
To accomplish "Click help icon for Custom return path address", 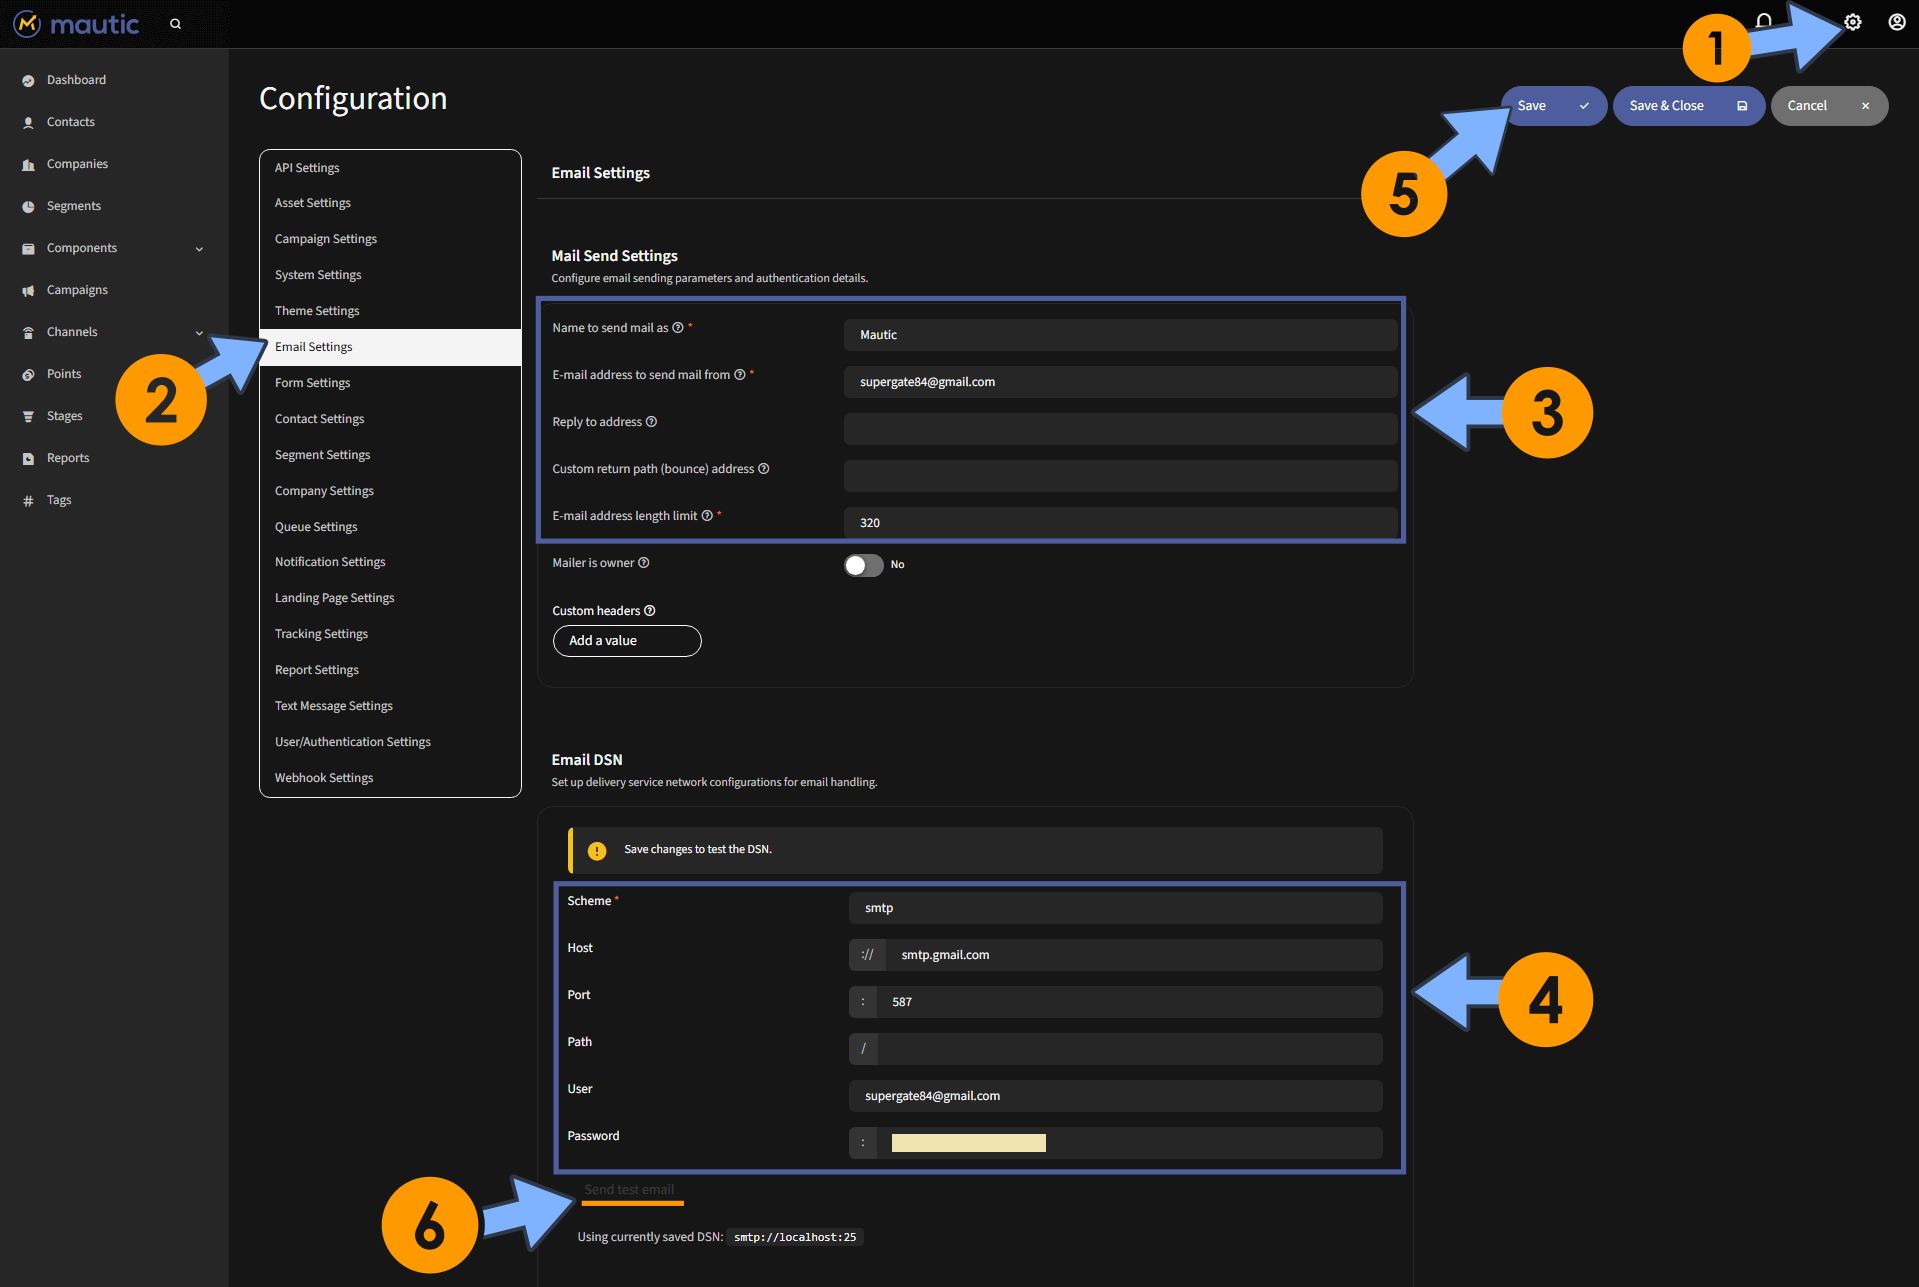I will click(x=764, y=469).
